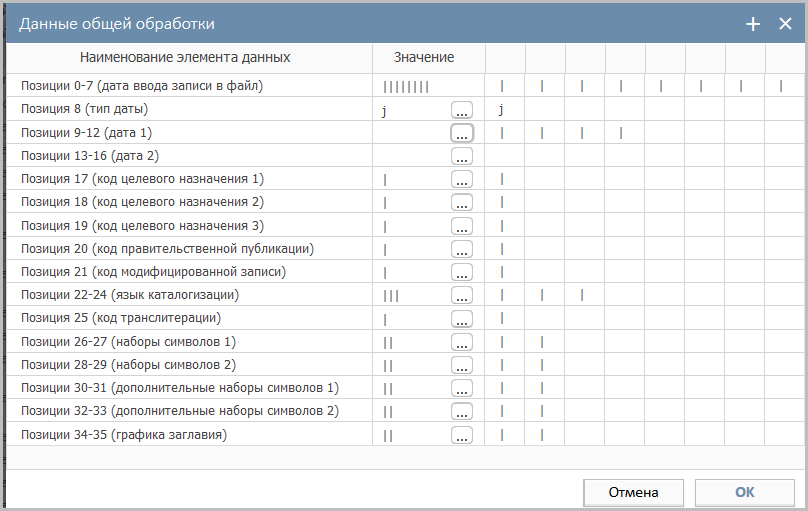The image size is (808, 511).
Task: Confirm dialog with OK button
Action: (744, 492)
